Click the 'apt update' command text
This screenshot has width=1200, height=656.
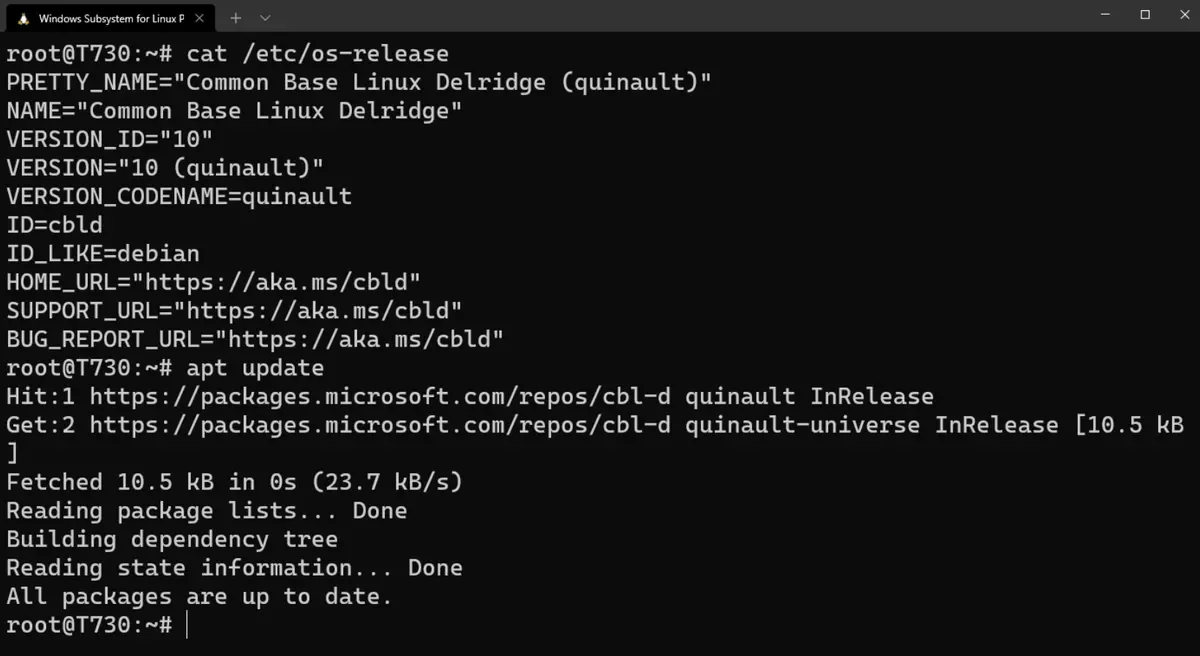(x=255, y=368)
